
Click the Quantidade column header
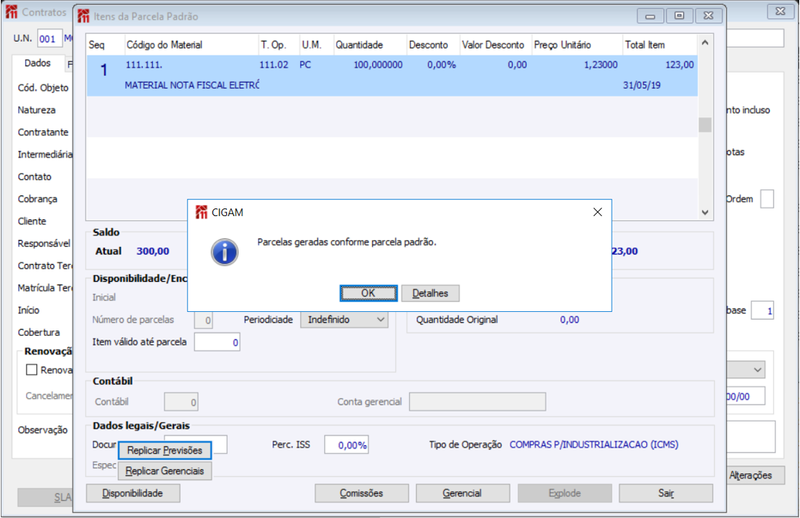coord(370,45)
